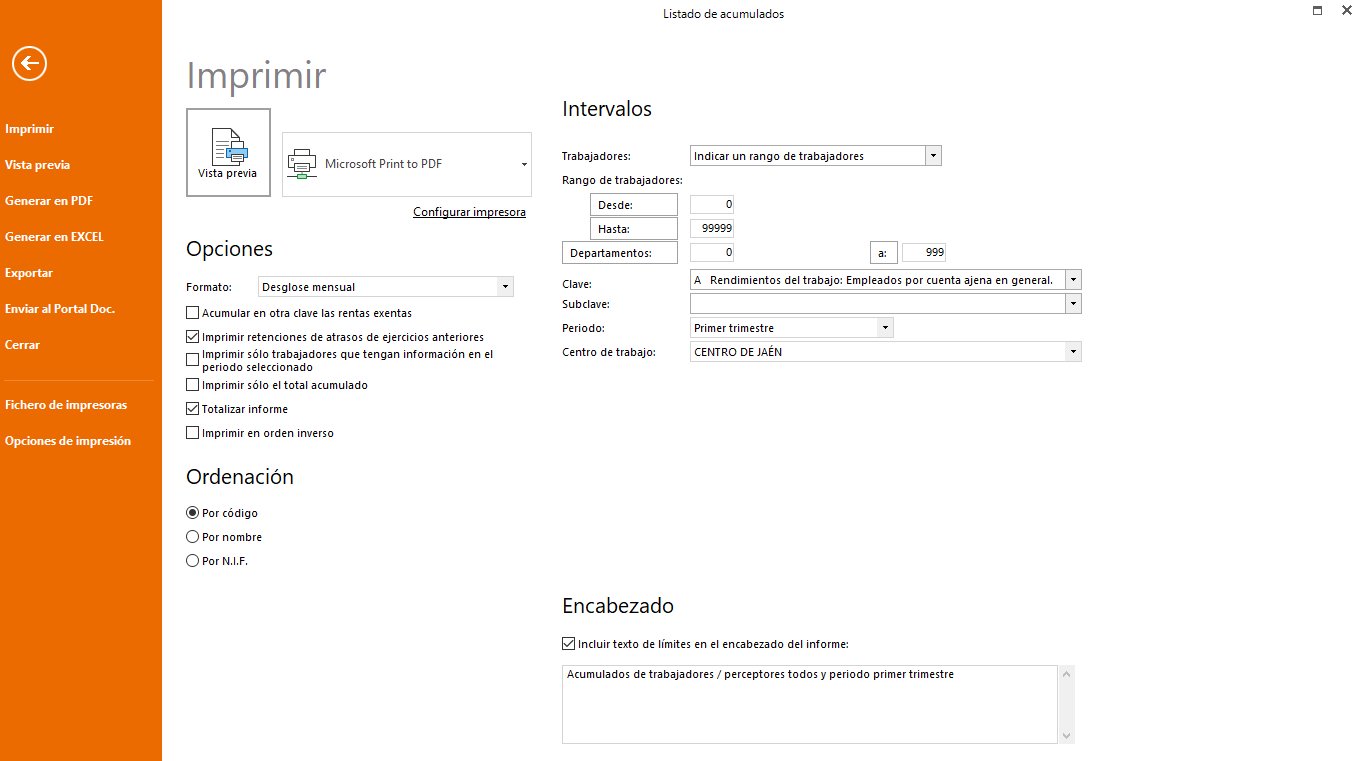This screenshot has height=761, width=1361.
Task: Click the Departamentos start field showing 0
Action: coord(712,252)
